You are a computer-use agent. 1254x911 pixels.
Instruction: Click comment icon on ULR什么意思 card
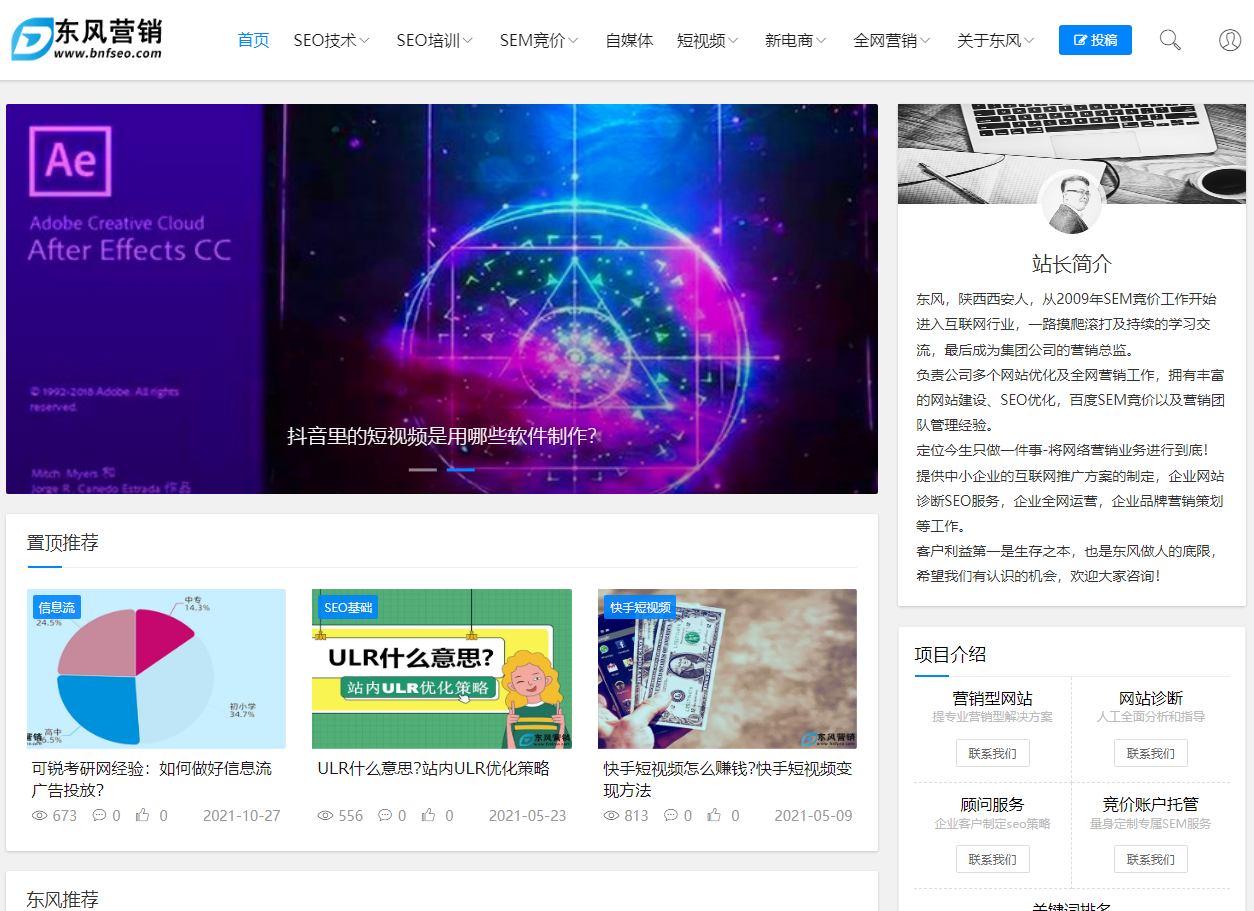[386, 815]
